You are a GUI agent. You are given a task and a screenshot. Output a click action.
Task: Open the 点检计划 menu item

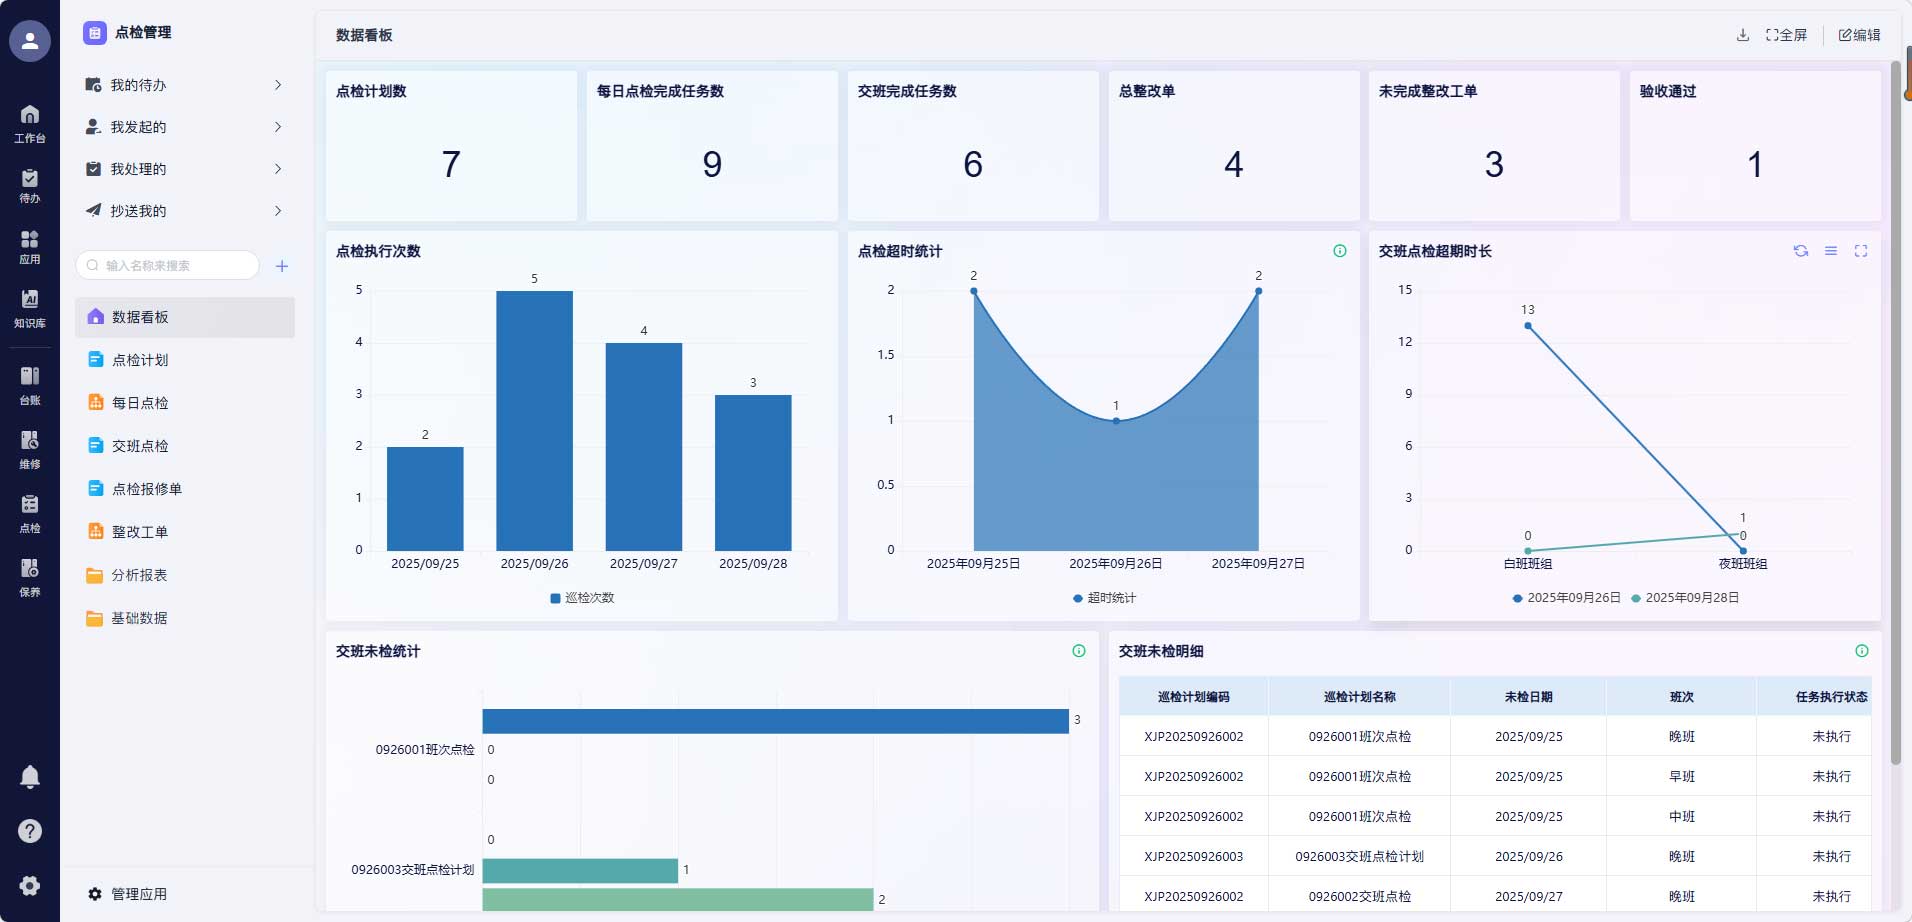(140, 360)
